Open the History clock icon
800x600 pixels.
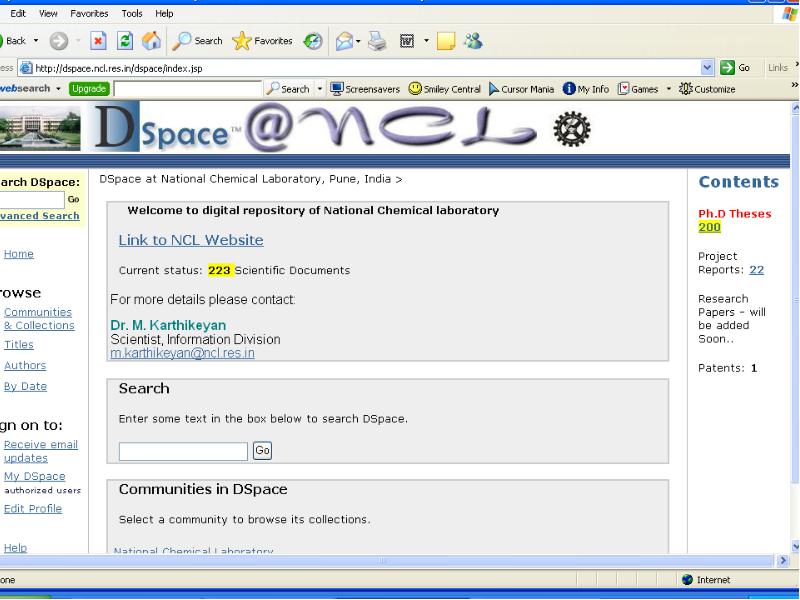pos(313,41)
